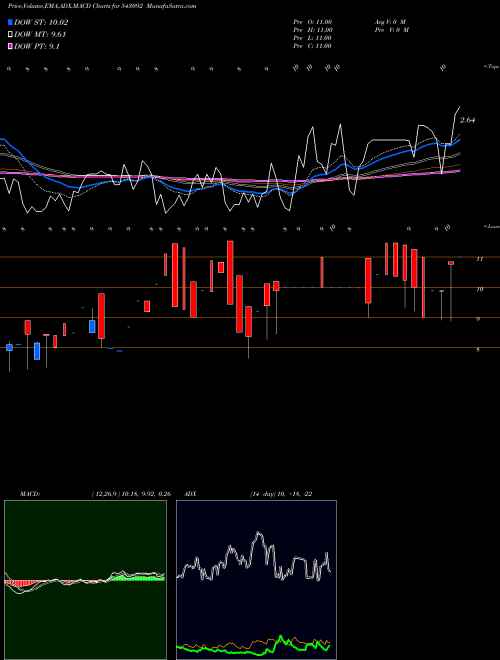Click the '<Lows' marker label
Image resolution: width=500 pixels, height=660 pixels.
[x=491, y=226]
